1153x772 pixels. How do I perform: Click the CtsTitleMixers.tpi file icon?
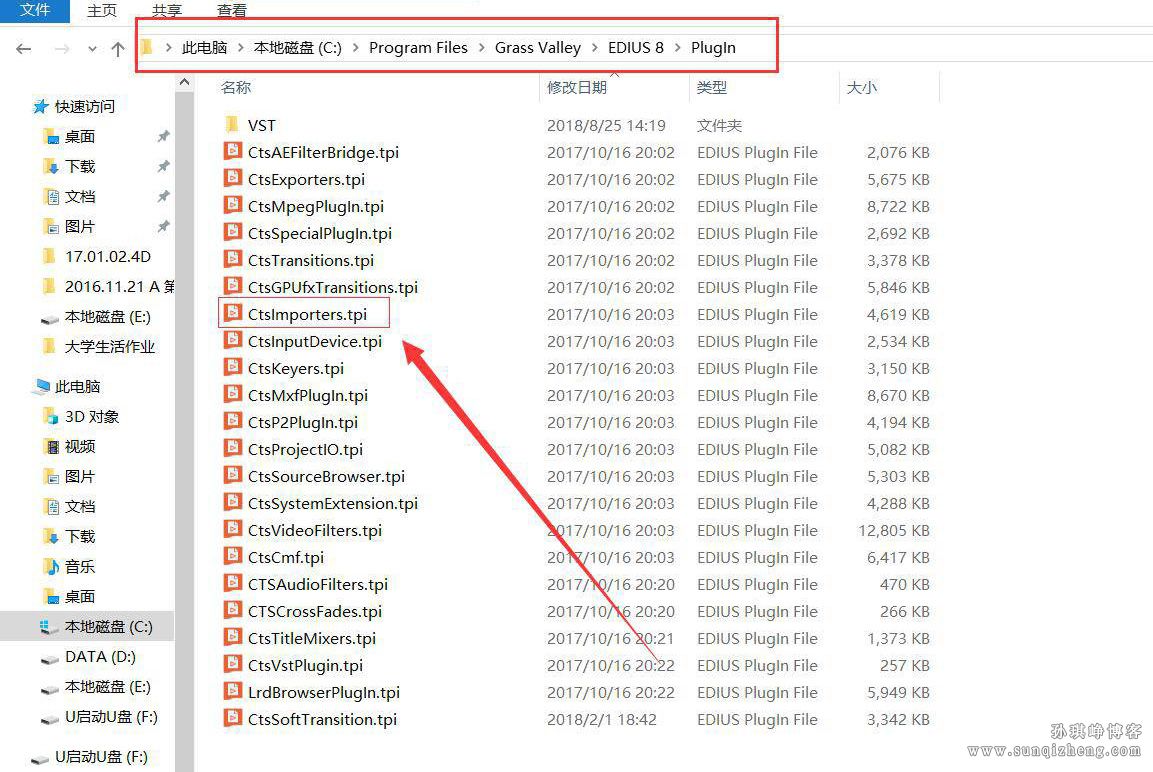pos(232,637)
